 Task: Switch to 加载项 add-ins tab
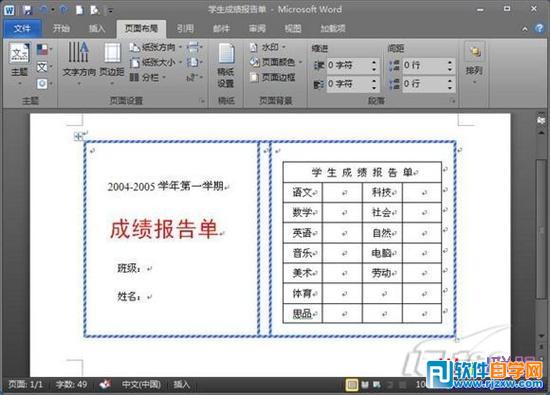333,28
